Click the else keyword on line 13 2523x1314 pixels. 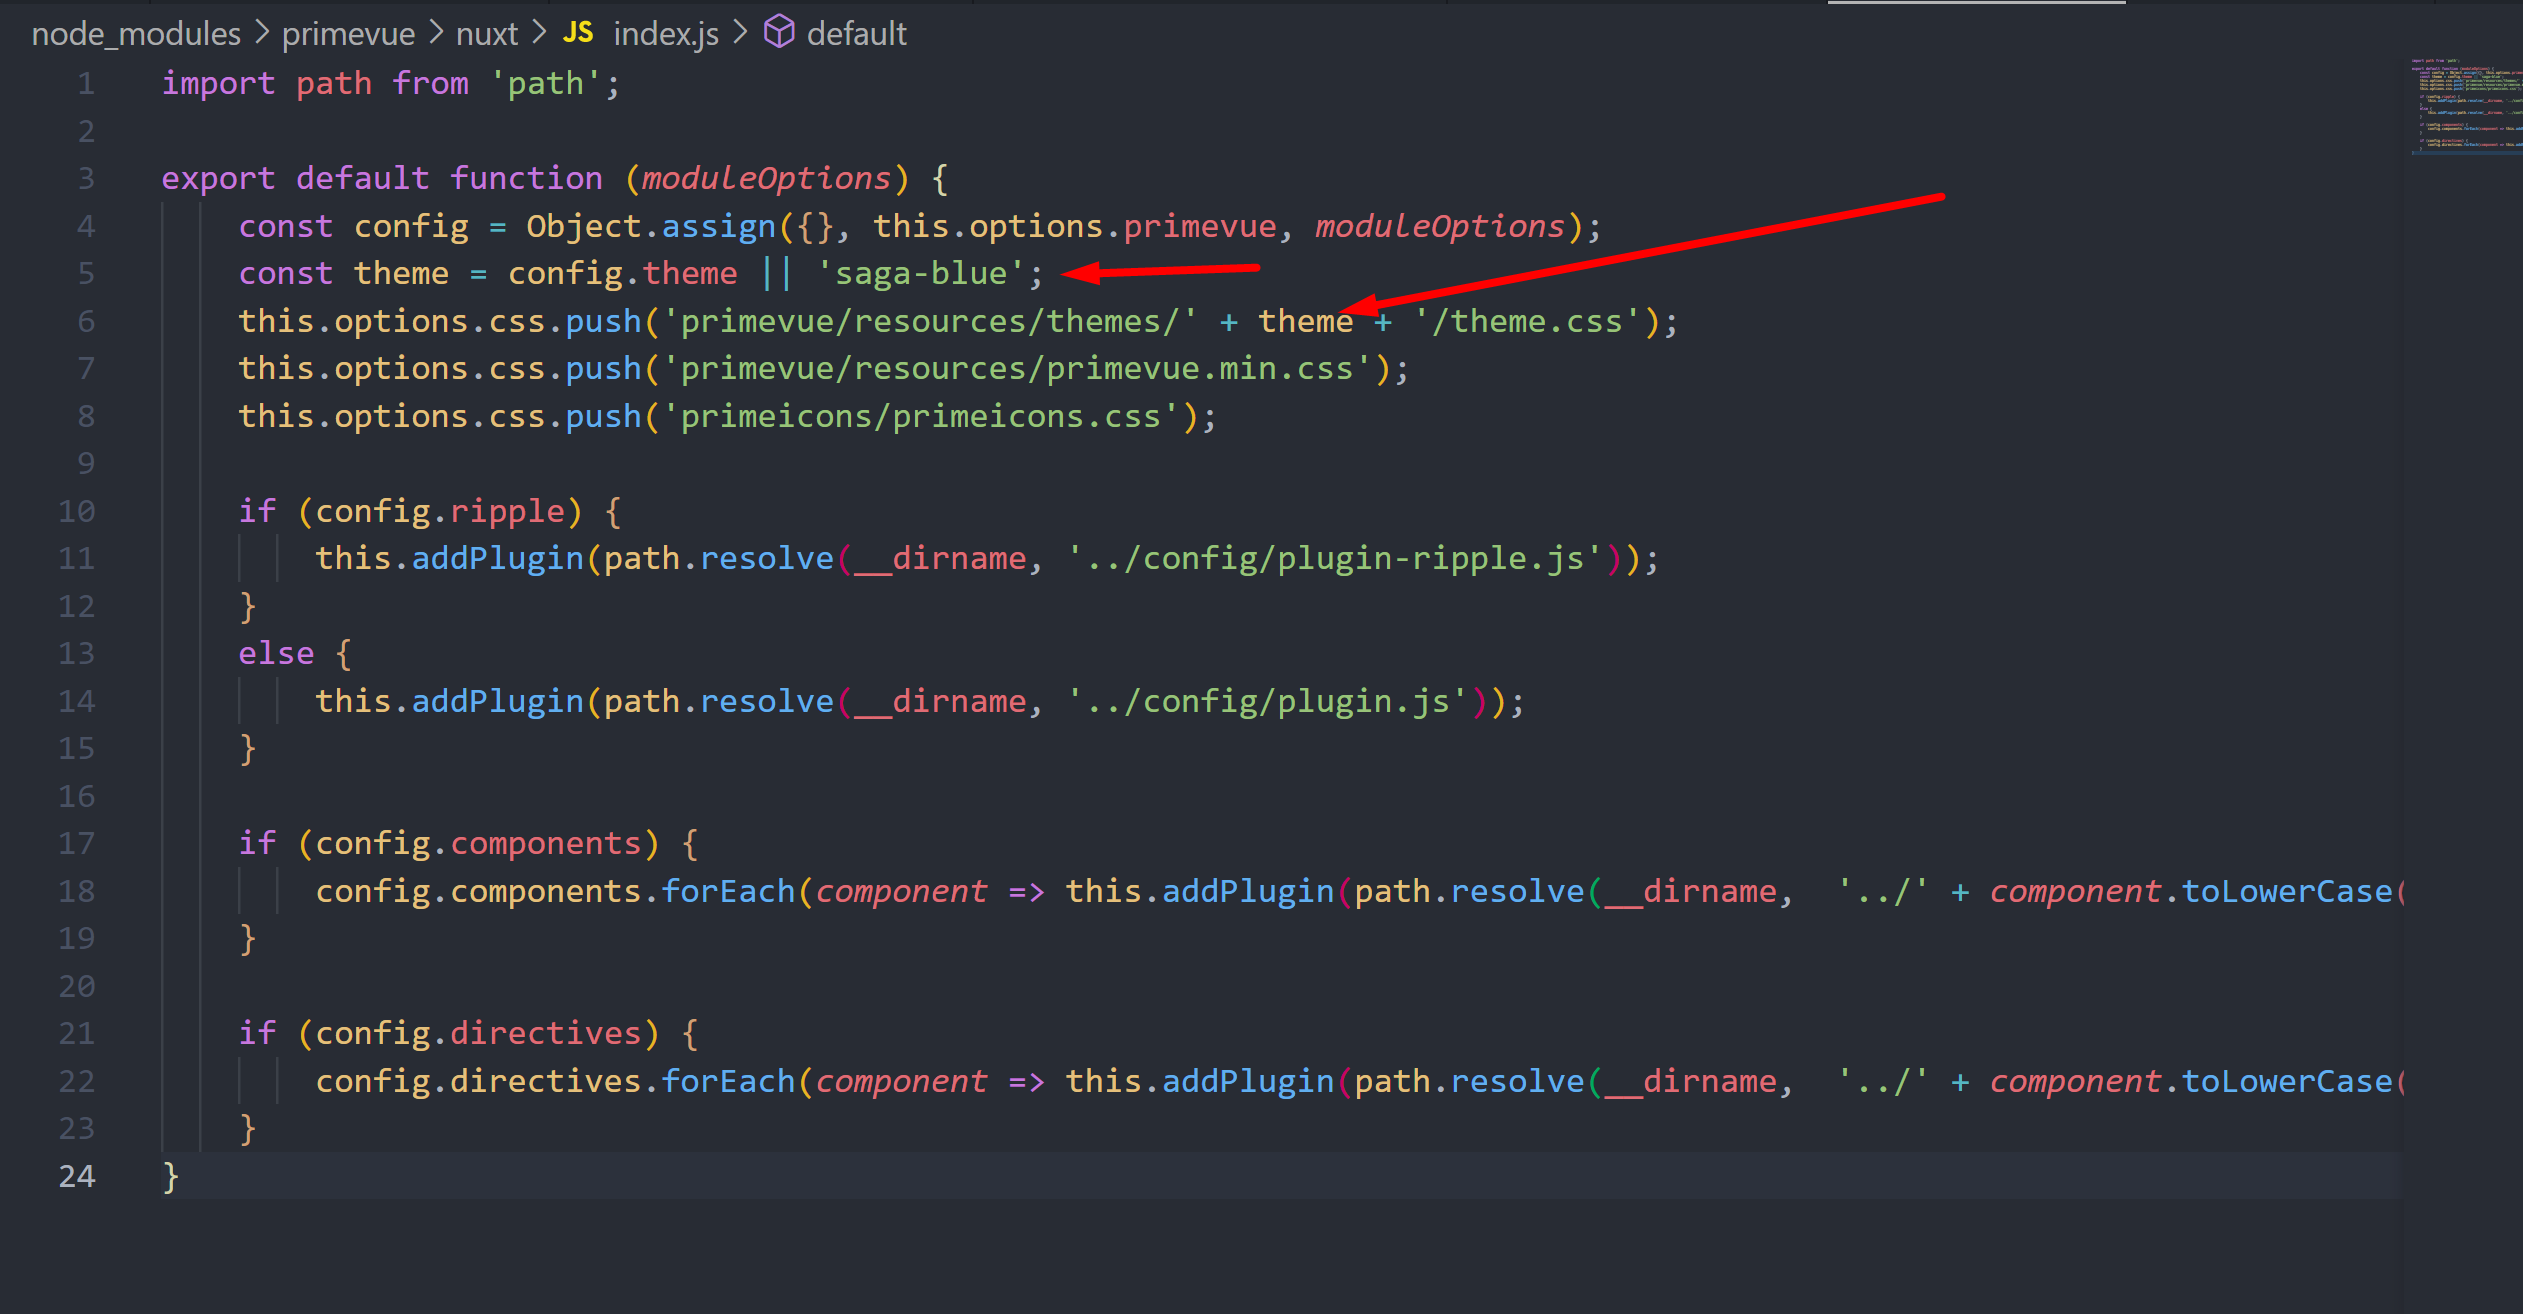(x=275, y=652)
